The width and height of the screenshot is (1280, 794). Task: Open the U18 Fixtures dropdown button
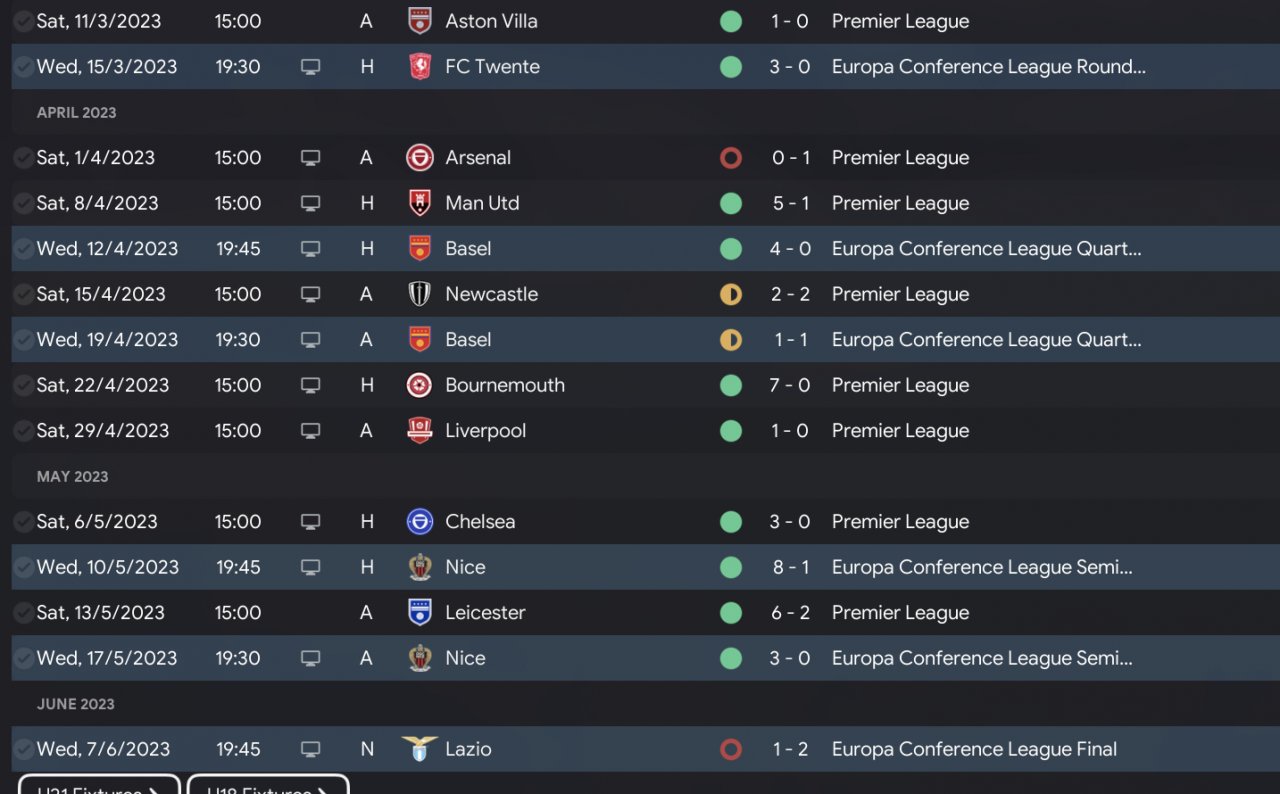(268, 786)
